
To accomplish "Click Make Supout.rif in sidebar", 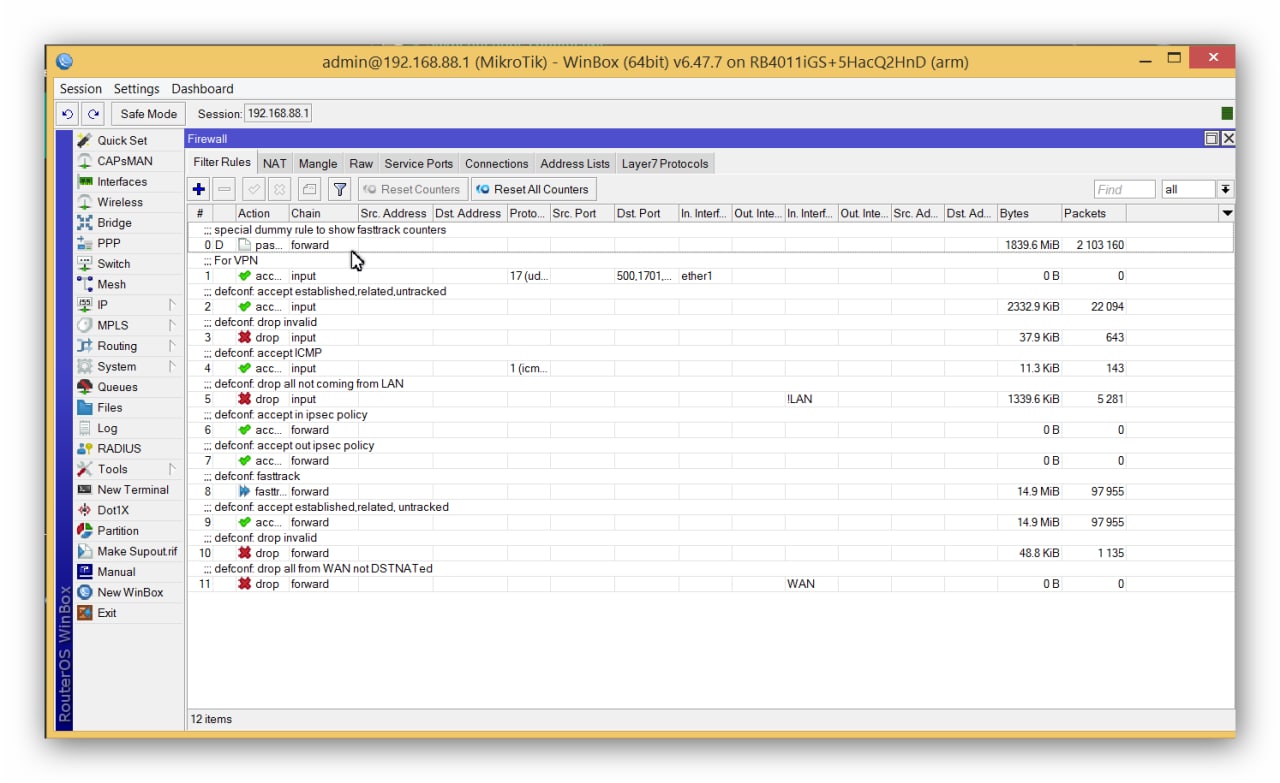I will (136, 551).
